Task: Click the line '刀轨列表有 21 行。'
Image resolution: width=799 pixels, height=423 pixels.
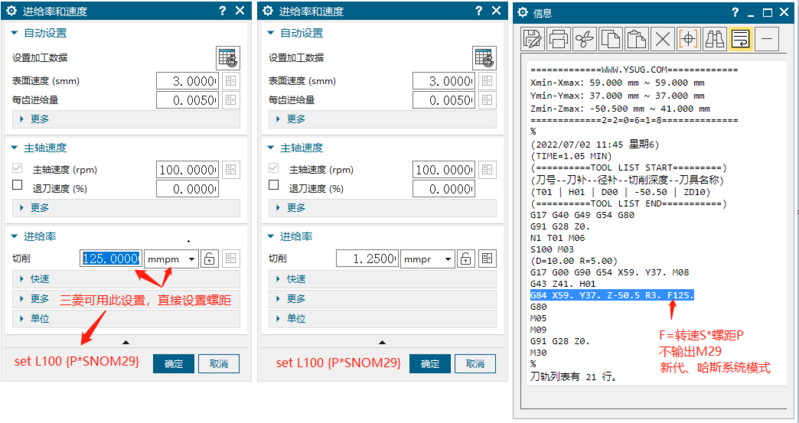Action: point(574,378)
